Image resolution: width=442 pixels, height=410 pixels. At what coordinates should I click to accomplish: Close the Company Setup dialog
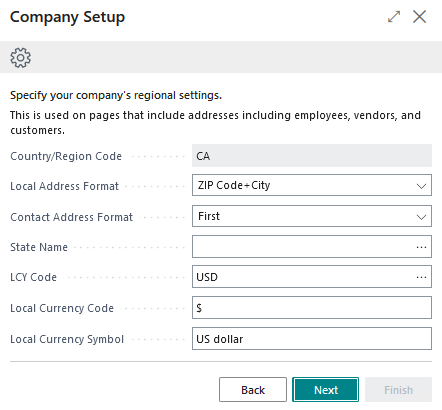419,16
